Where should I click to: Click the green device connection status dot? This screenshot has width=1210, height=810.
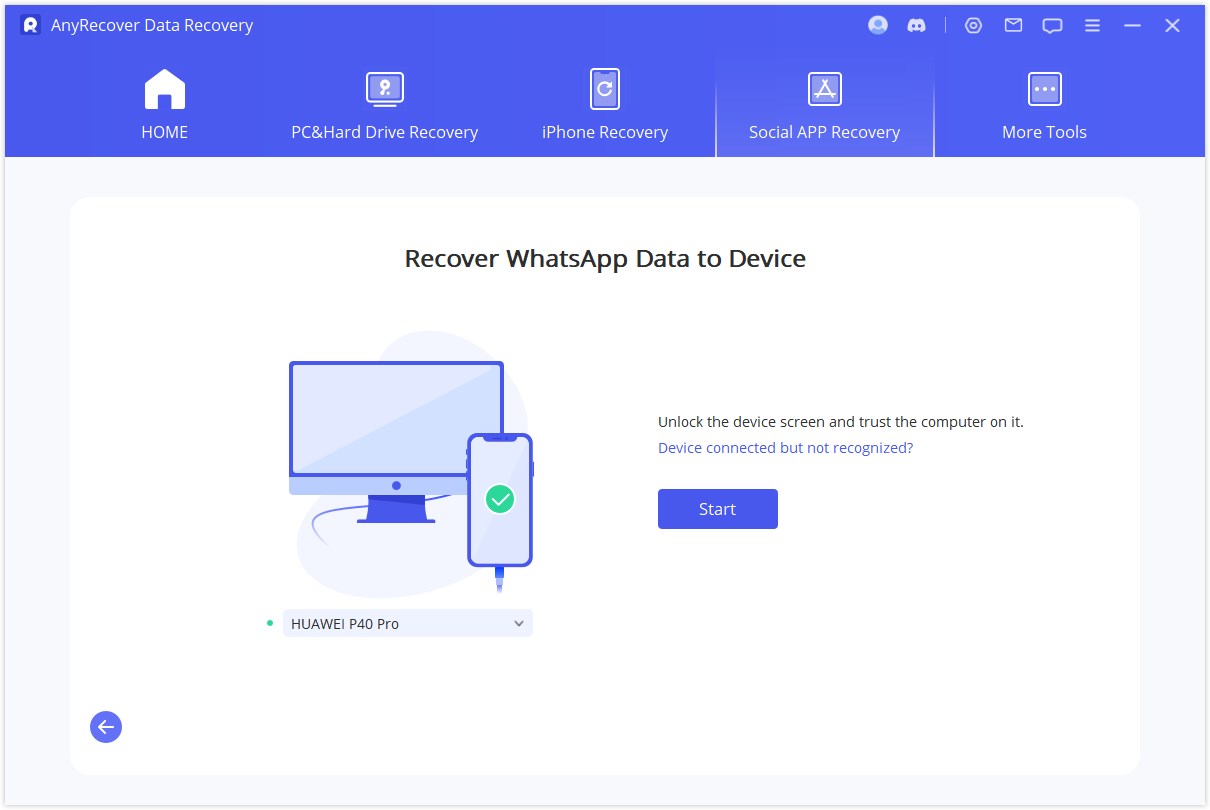268,623
